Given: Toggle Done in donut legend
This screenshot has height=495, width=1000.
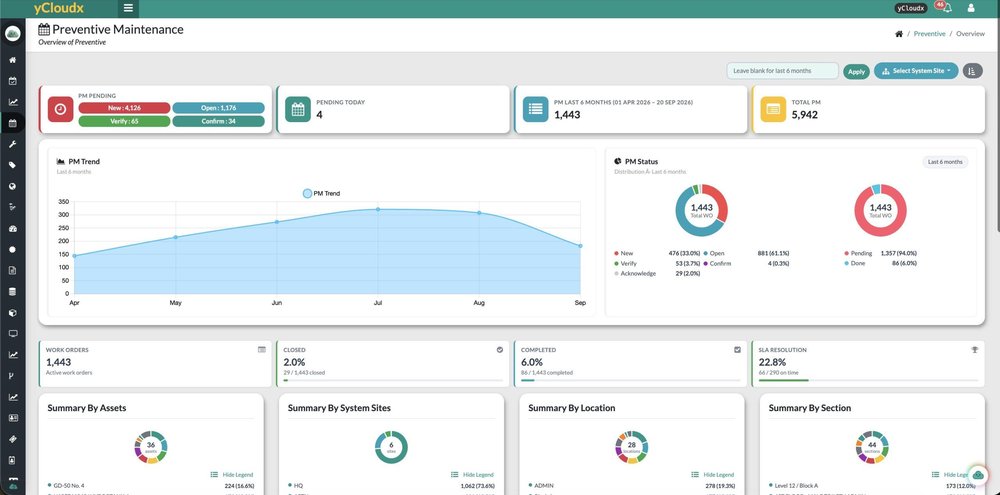Looking at the screenshot, I should click(855, 263).
